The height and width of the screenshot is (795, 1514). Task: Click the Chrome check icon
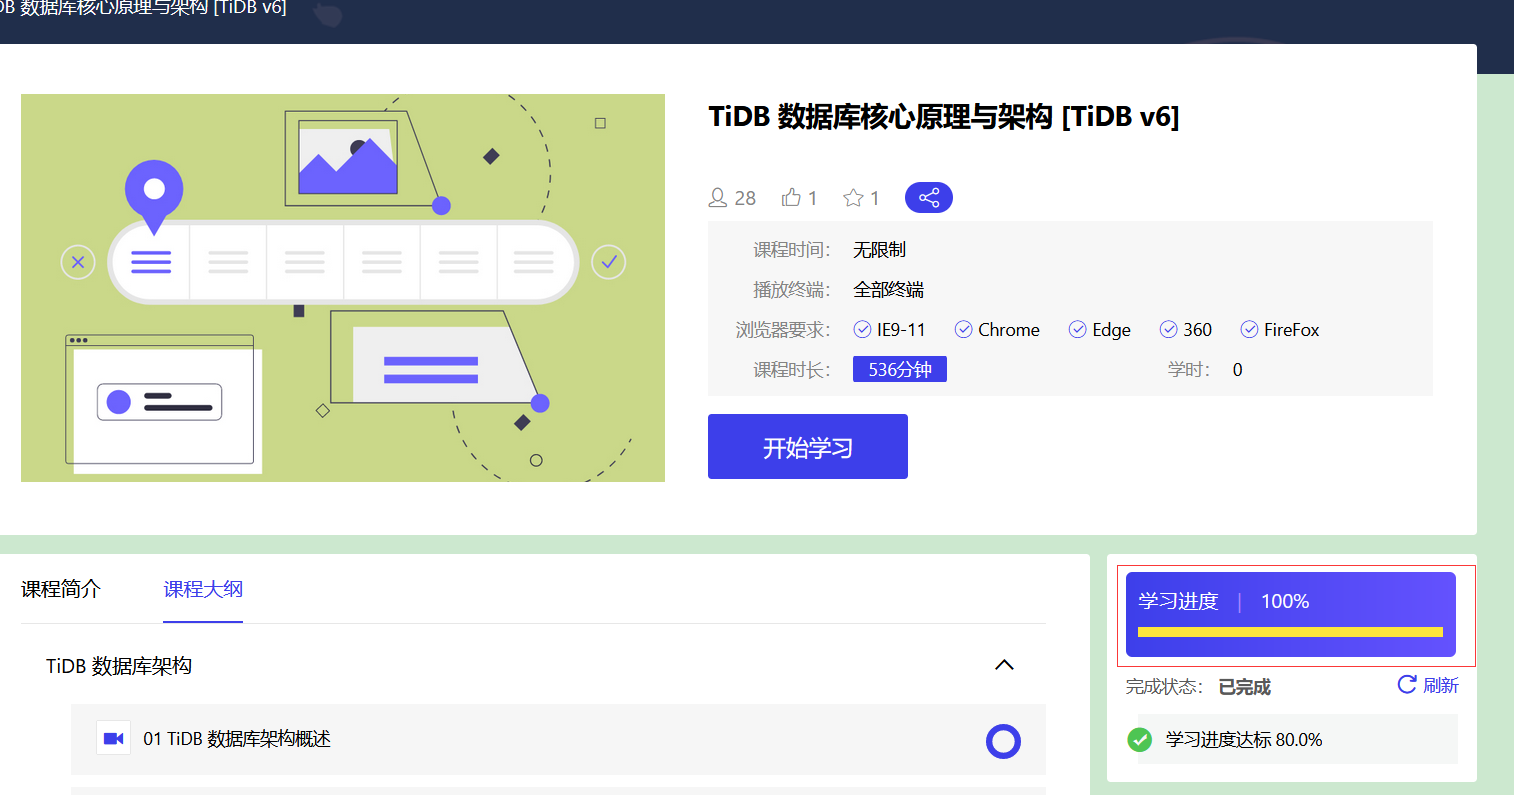[x=964, y=329]
